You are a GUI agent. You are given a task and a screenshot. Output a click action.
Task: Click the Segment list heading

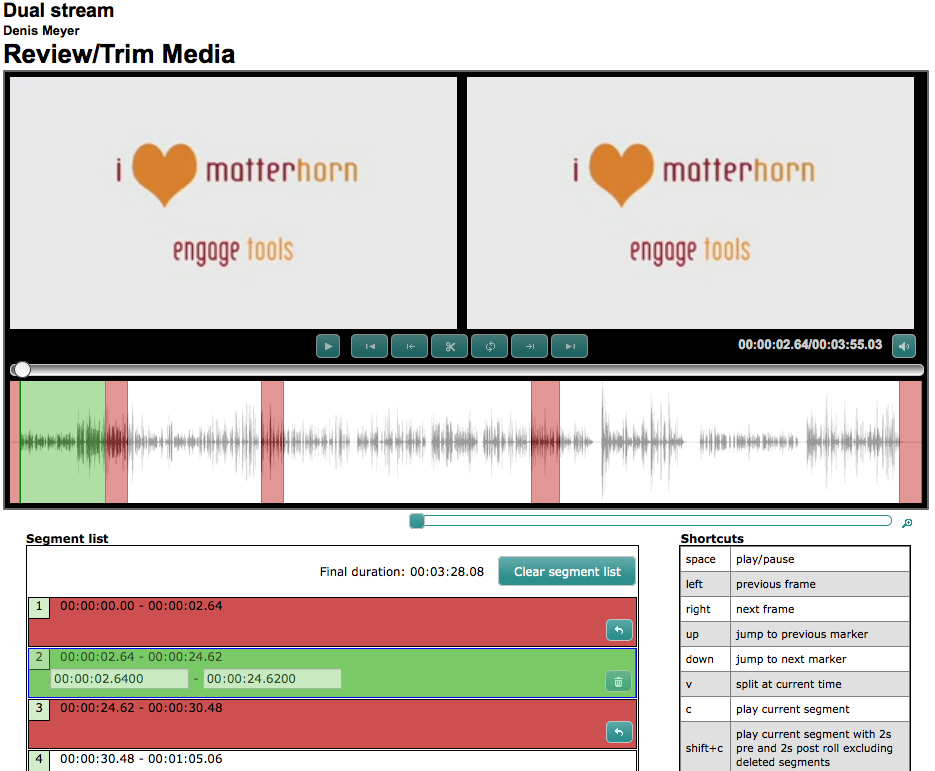(x=67, y=538)
